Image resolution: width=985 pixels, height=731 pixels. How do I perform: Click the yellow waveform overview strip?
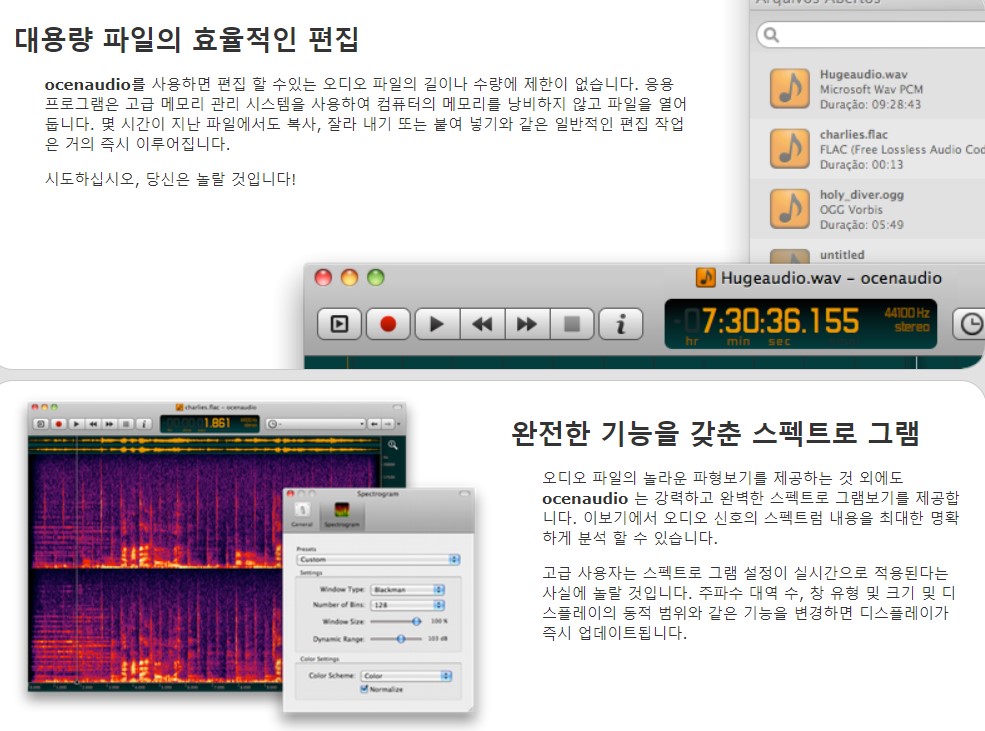pyautogui.click(x=204, y=445)
